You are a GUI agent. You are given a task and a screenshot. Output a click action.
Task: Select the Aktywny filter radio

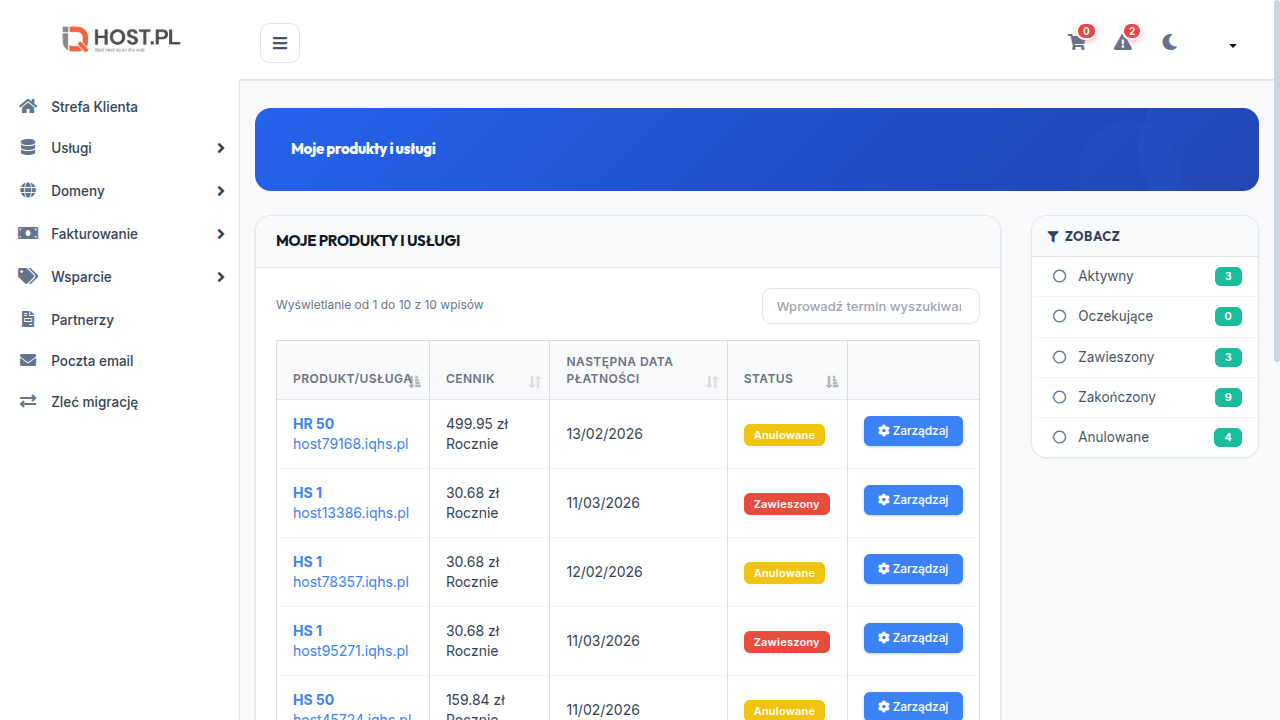point(1060,276)
